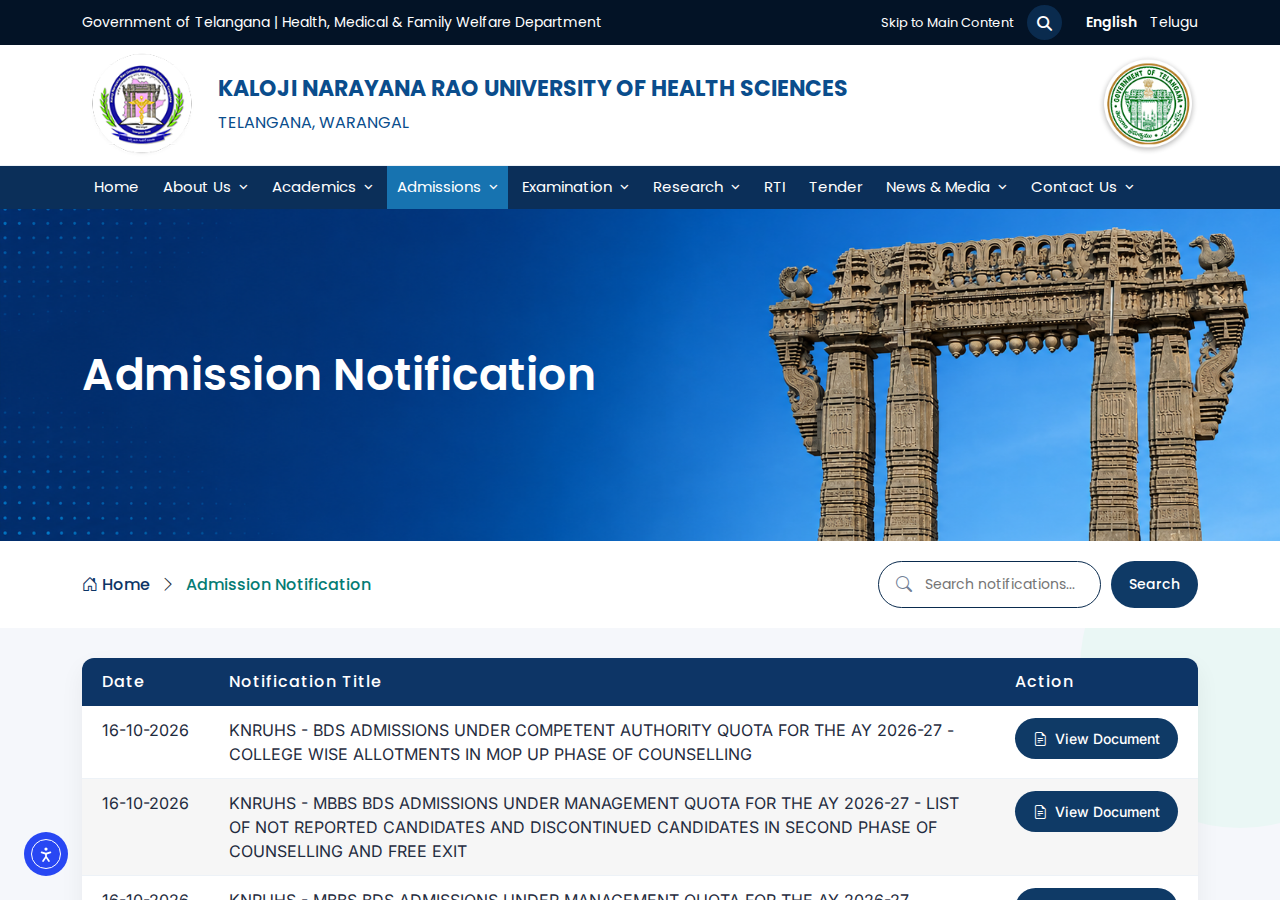Click the Admission Notification breadcrumb text
This screenshot has width=1280, height=900.
coord(278,584)
